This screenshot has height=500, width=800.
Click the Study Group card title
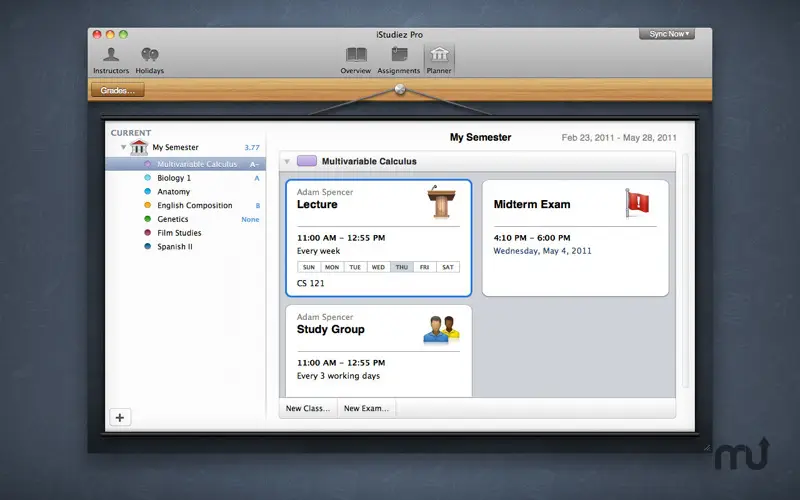pyautogui.click(x=331, y=329)
